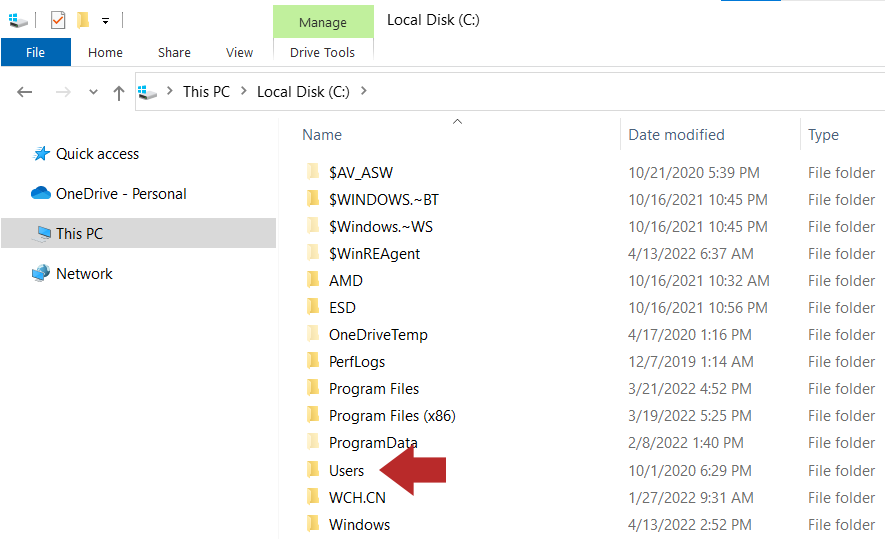Click the folder icon next to Windows
The width and height of the screenshot is (885, 539).
pos(313,523)
